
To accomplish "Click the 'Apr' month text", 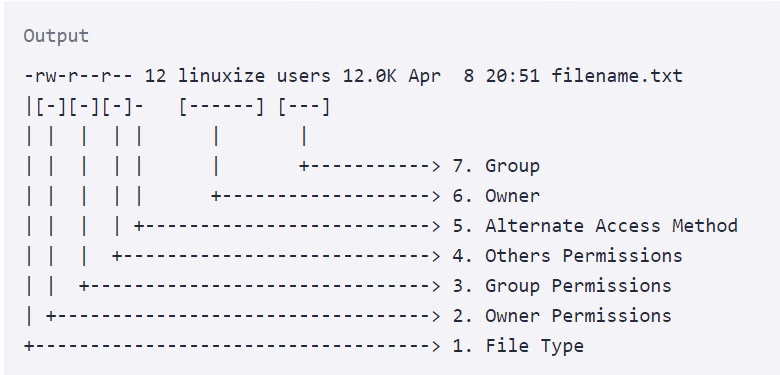I will [x=425, y=76].
